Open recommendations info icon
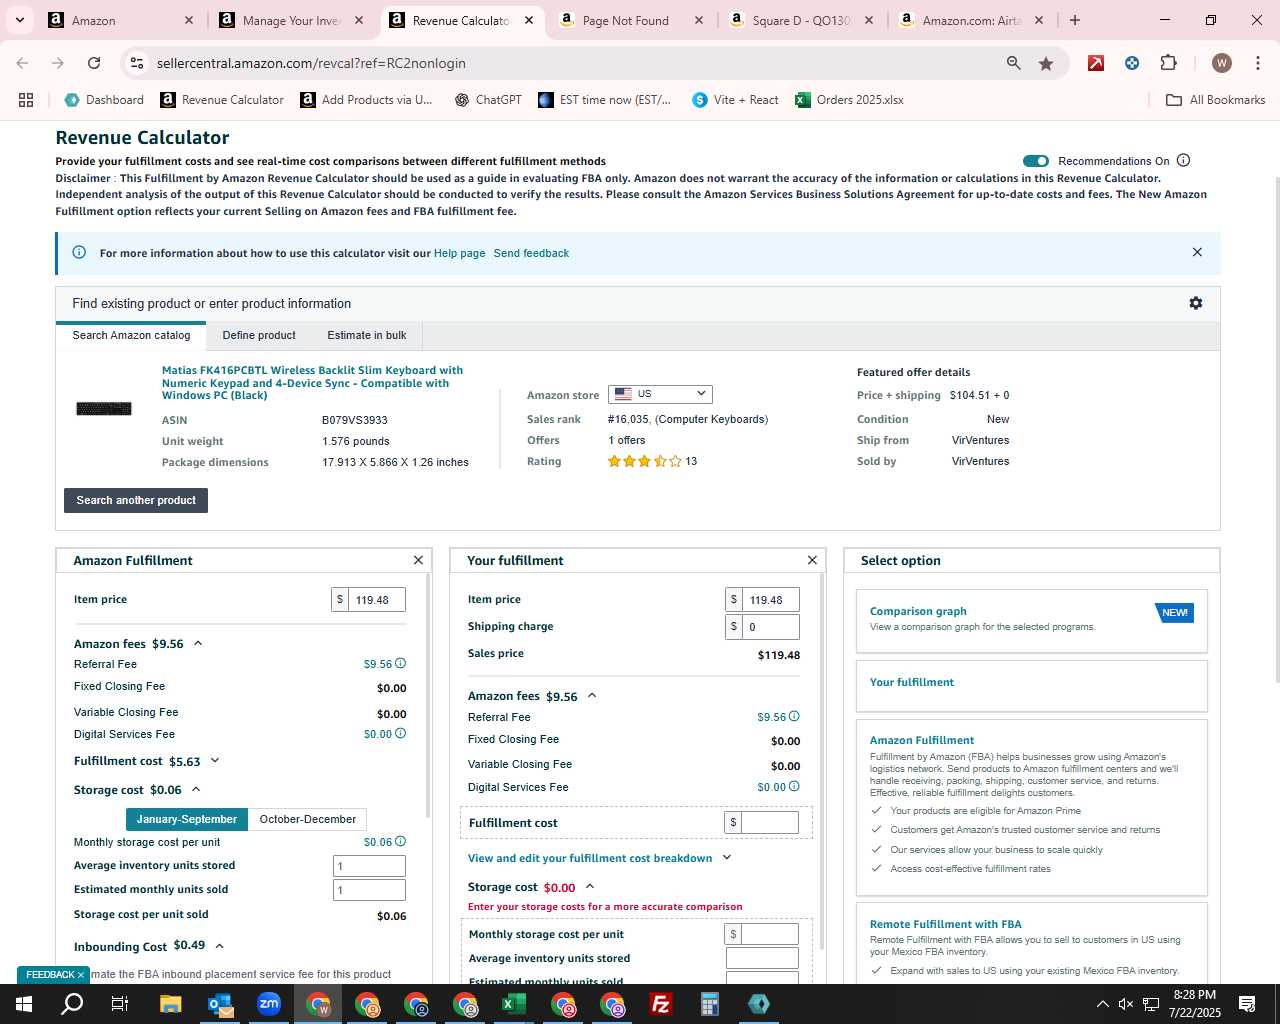 [x=1183, y=160]
